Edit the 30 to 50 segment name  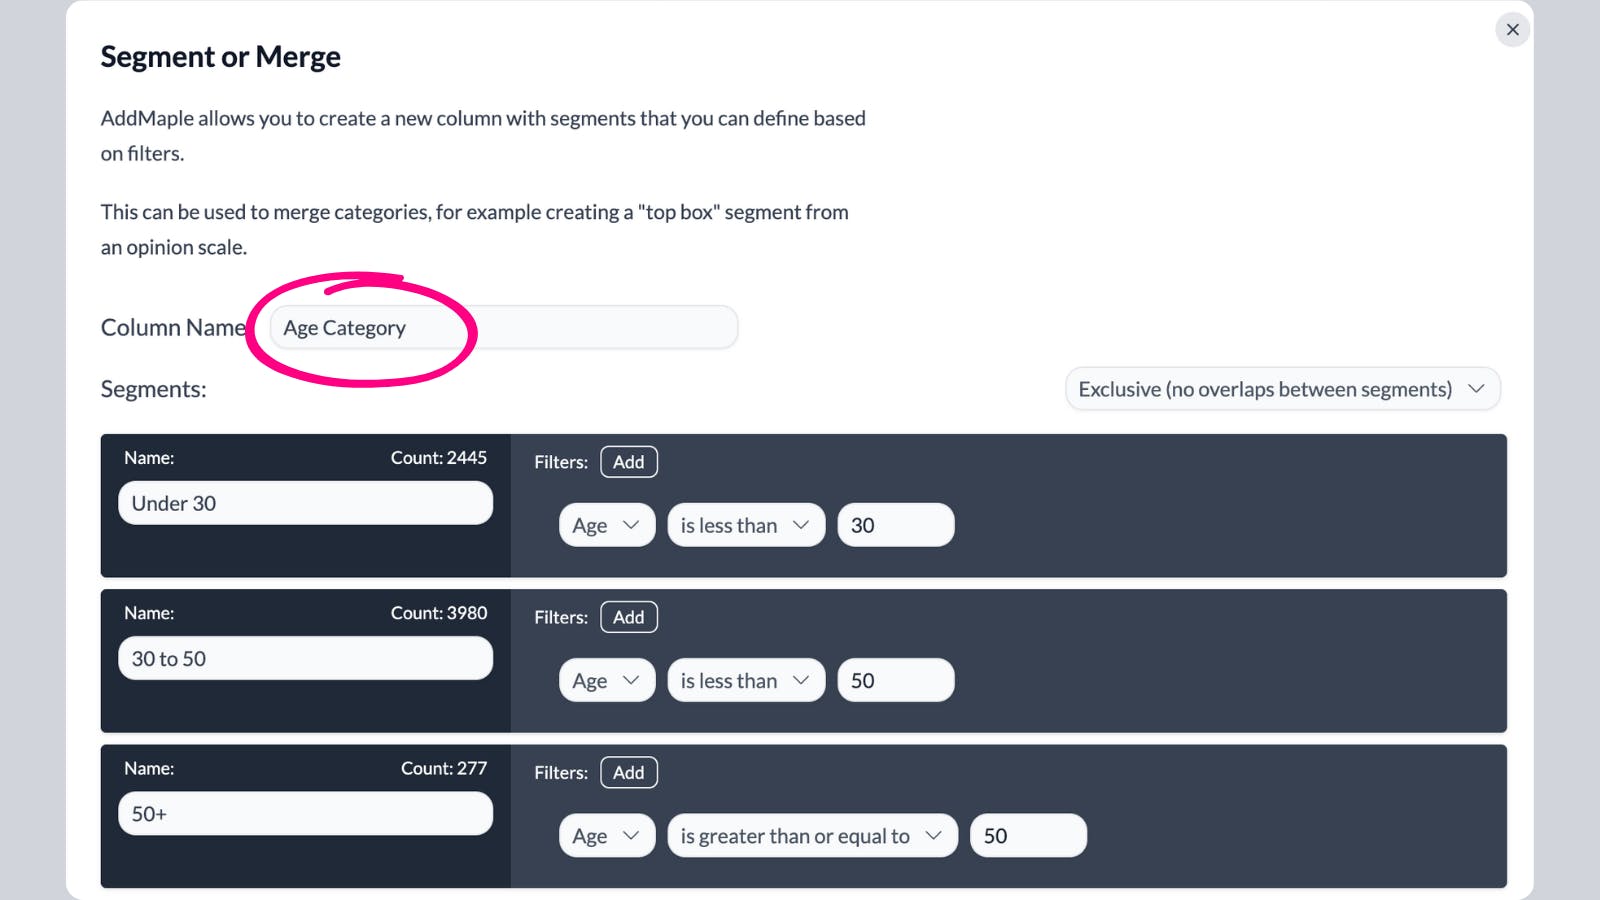[x=305, y=659]
